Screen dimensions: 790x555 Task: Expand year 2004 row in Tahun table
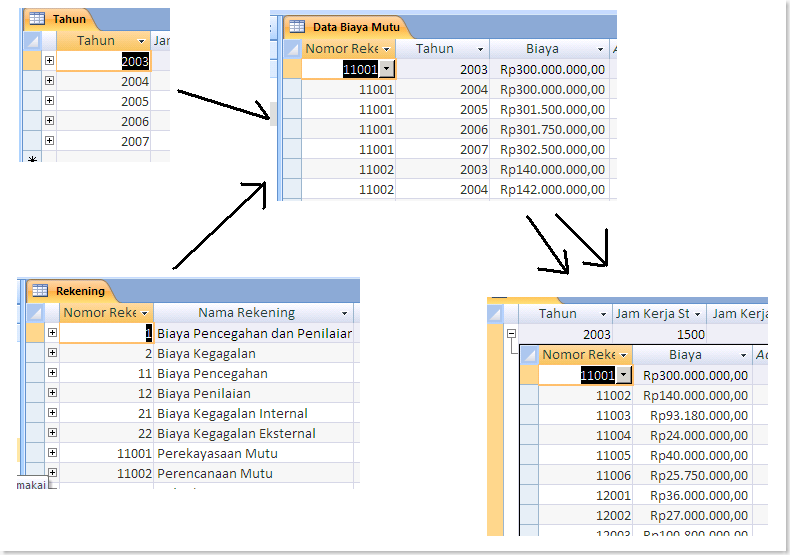(49, 81)
